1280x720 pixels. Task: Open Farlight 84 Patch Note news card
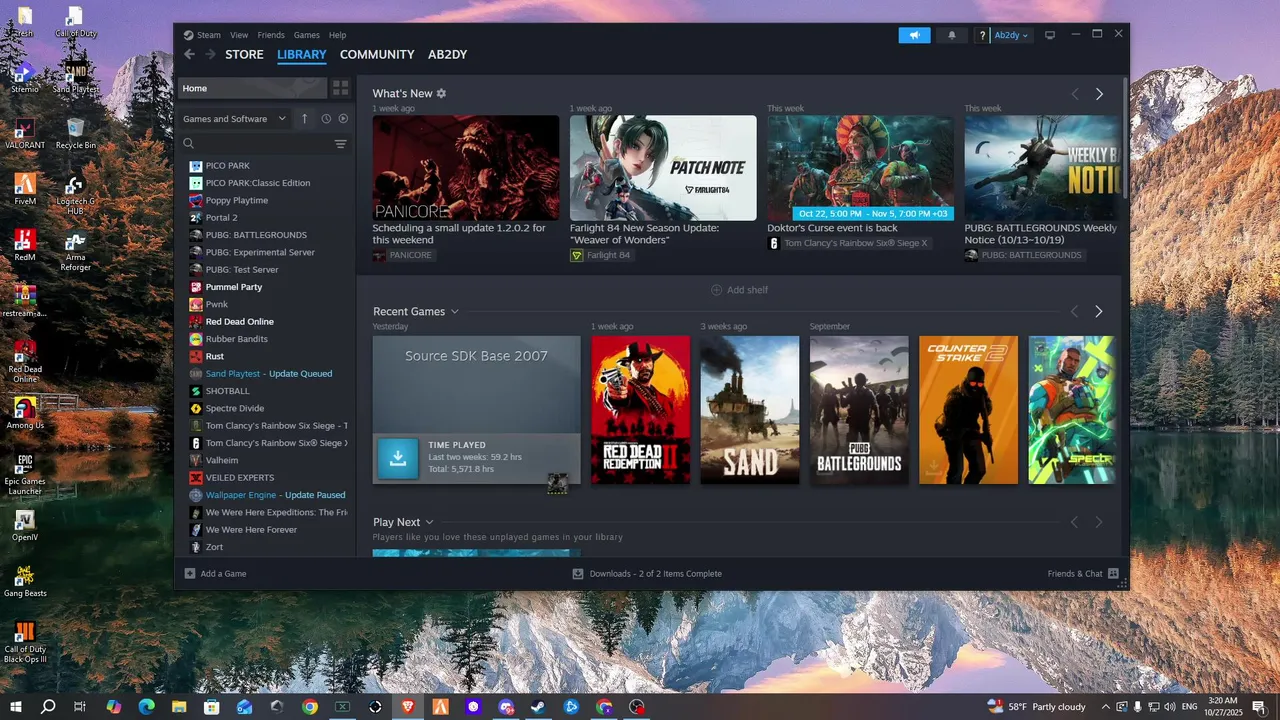pos(663,168)
